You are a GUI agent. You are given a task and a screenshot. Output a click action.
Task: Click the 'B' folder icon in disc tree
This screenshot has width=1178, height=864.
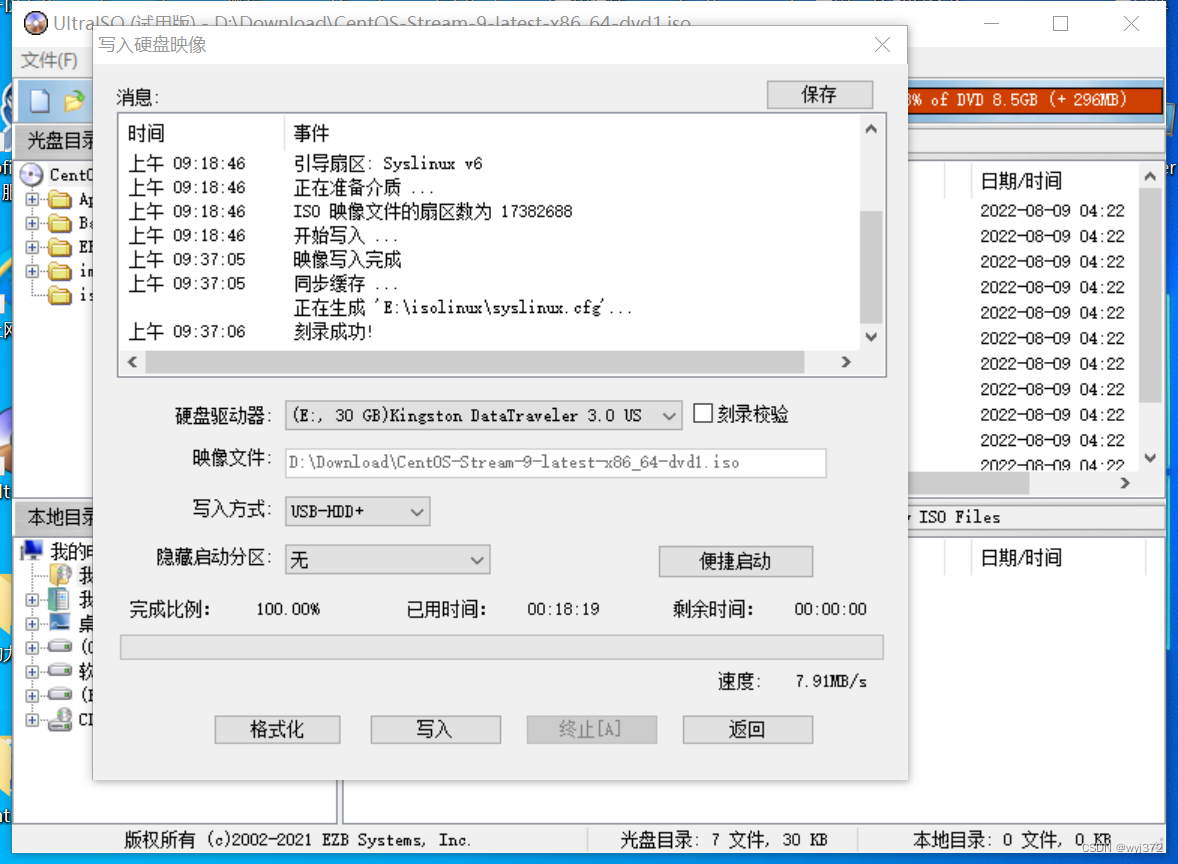60,223
